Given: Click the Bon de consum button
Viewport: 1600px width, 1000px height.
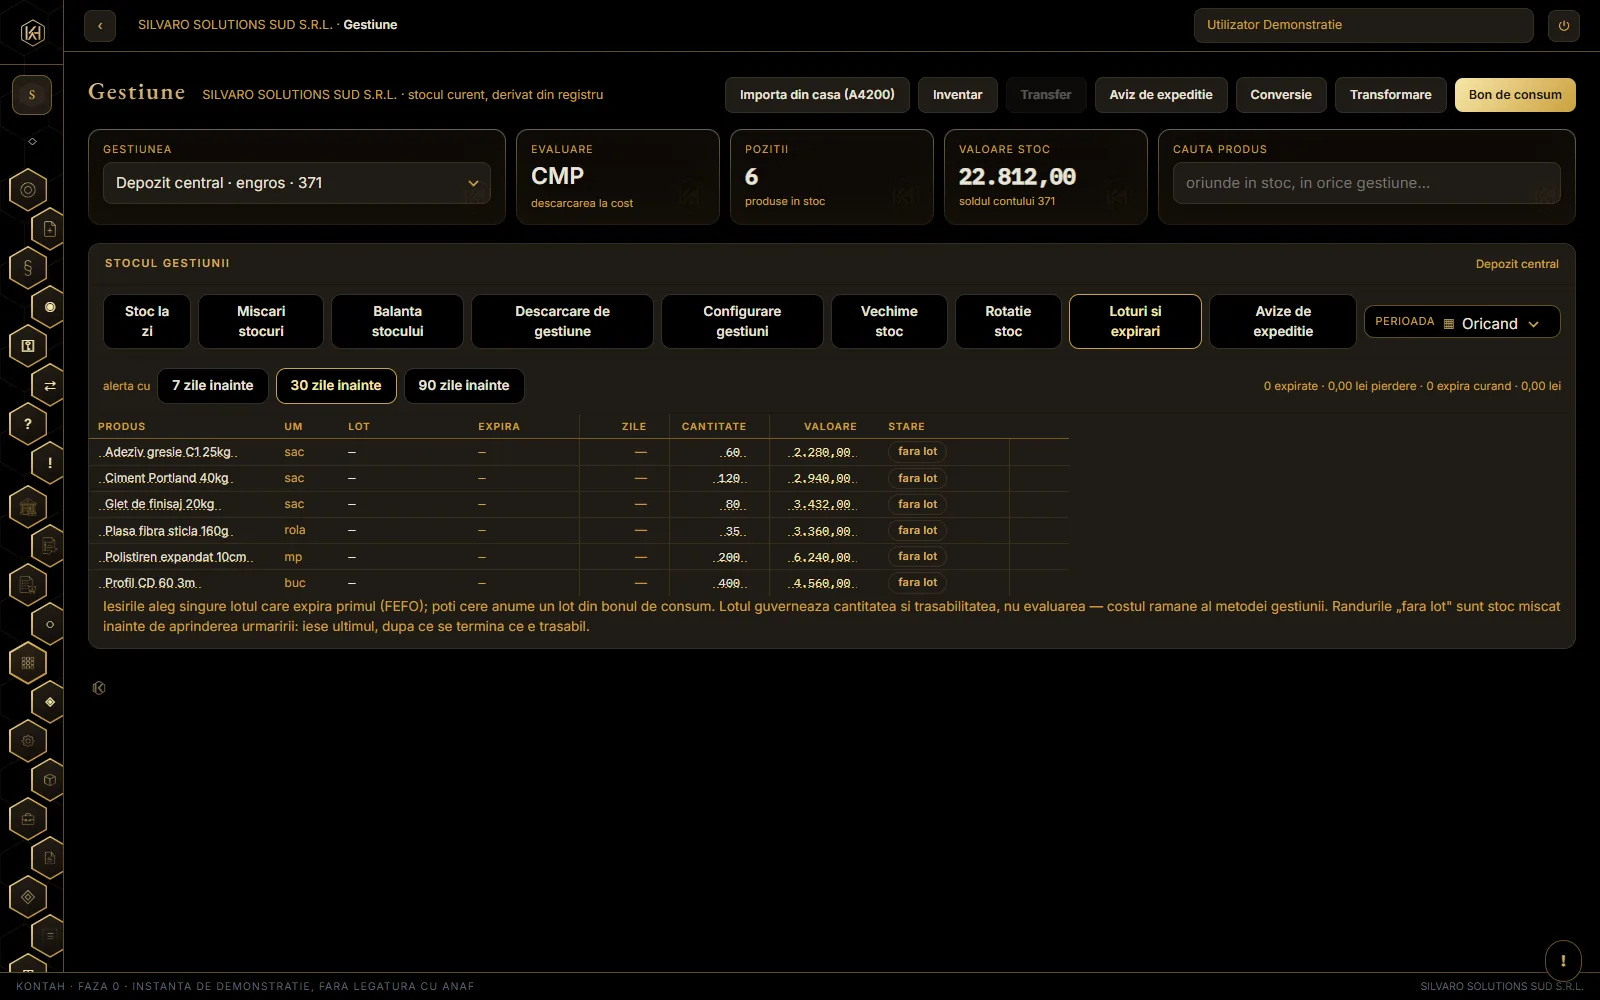Looking at the screenshot, I should click(1515, 95).
